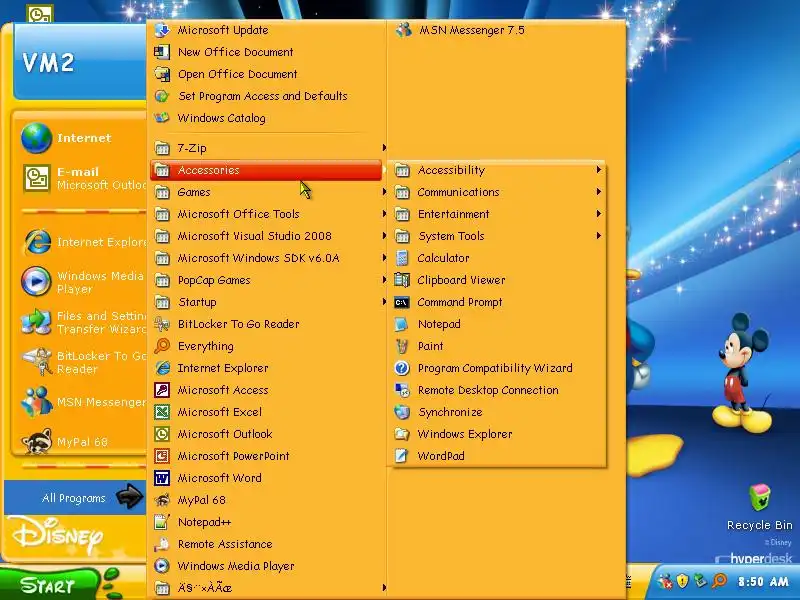
Task: Click MSN Messenger in recent programs list
Action: (82, 402)
